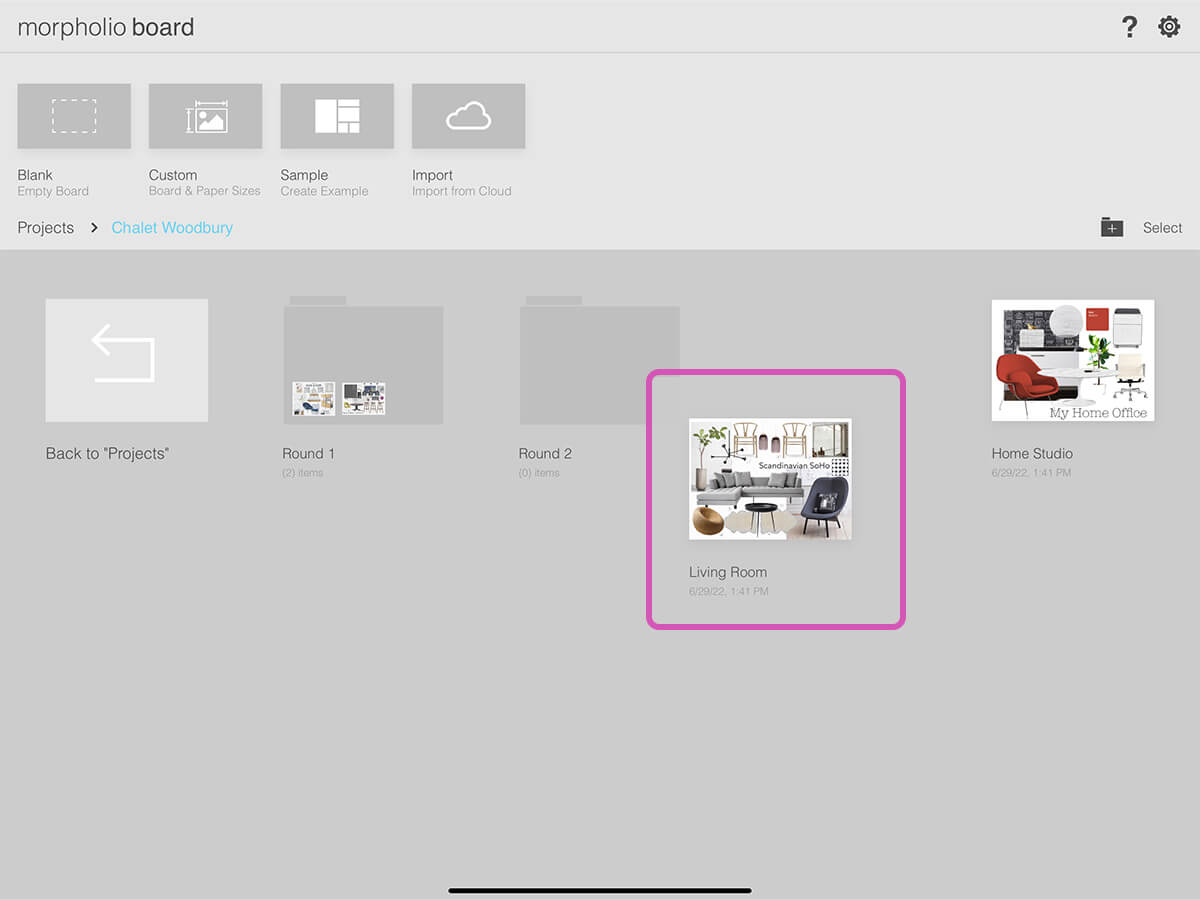This screenshot has width=1200, height=900.
Task: Open the help question mark icon
Action: point(1129,27)
